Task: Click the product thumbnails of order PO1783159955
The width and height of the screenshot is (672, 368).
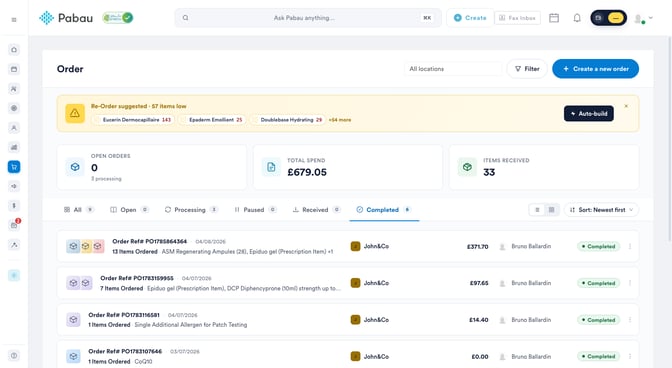Action: point(79,283)
